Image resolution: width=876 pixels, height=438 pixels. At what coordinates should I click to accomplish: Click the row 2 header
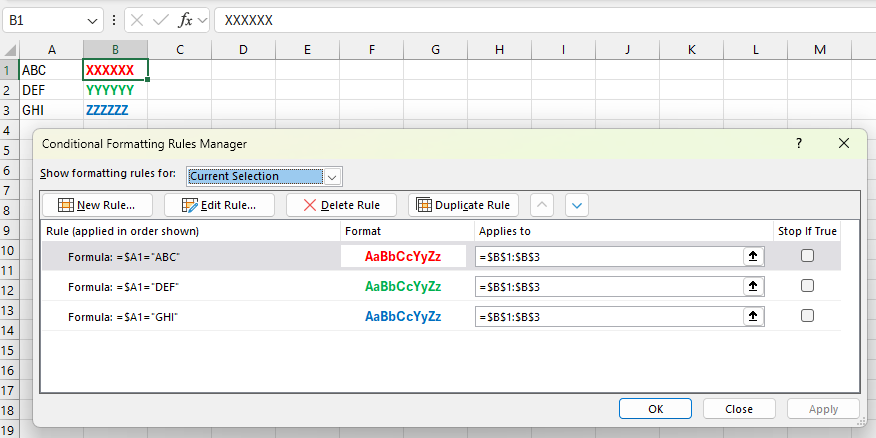(9, 90)
